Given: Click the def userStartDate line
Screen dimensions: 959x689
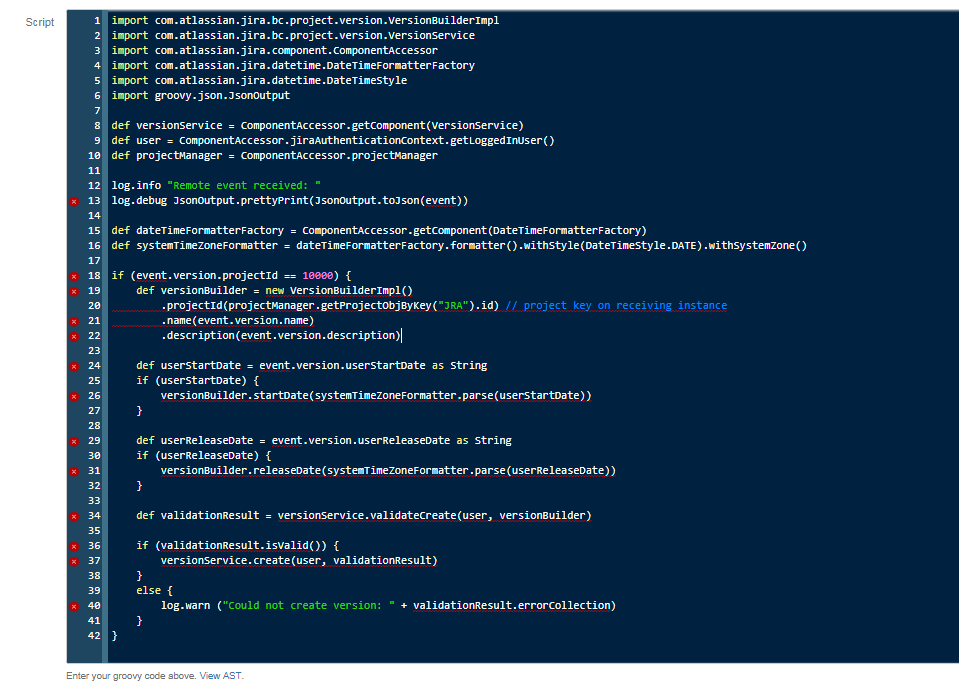Looking at the screenshot, I should pos(312,365).
